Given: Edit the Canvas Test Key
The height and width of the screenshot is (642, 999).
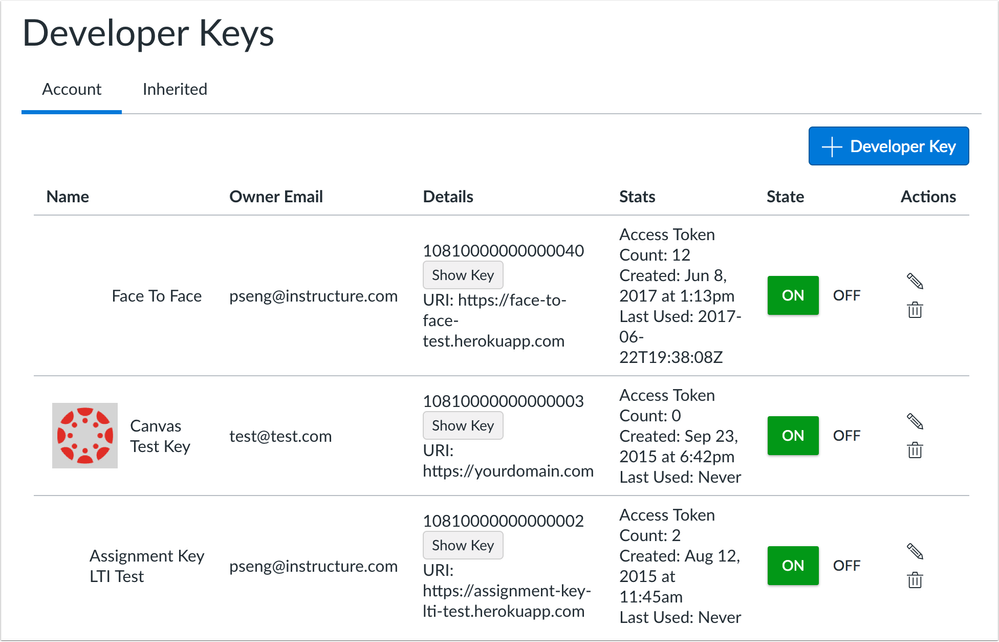Looking at the screenshot, I should (x=914, y=421).
